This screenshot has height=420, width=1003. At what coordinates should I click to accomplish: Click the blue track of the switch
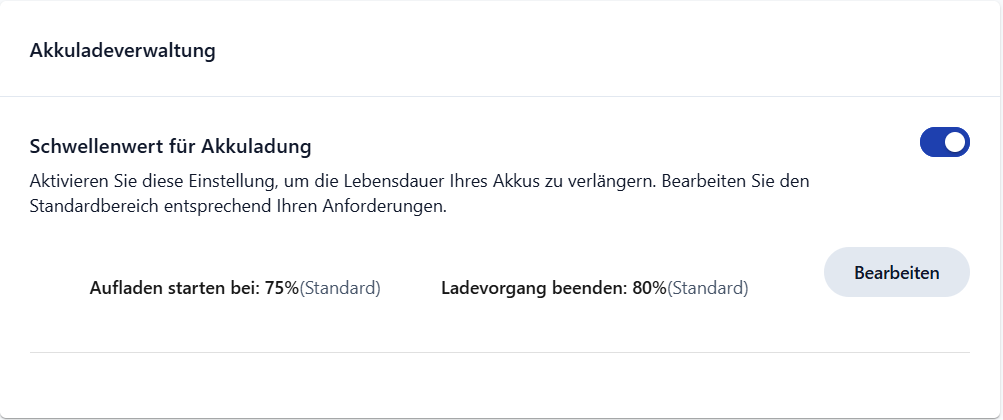(932, 143)
